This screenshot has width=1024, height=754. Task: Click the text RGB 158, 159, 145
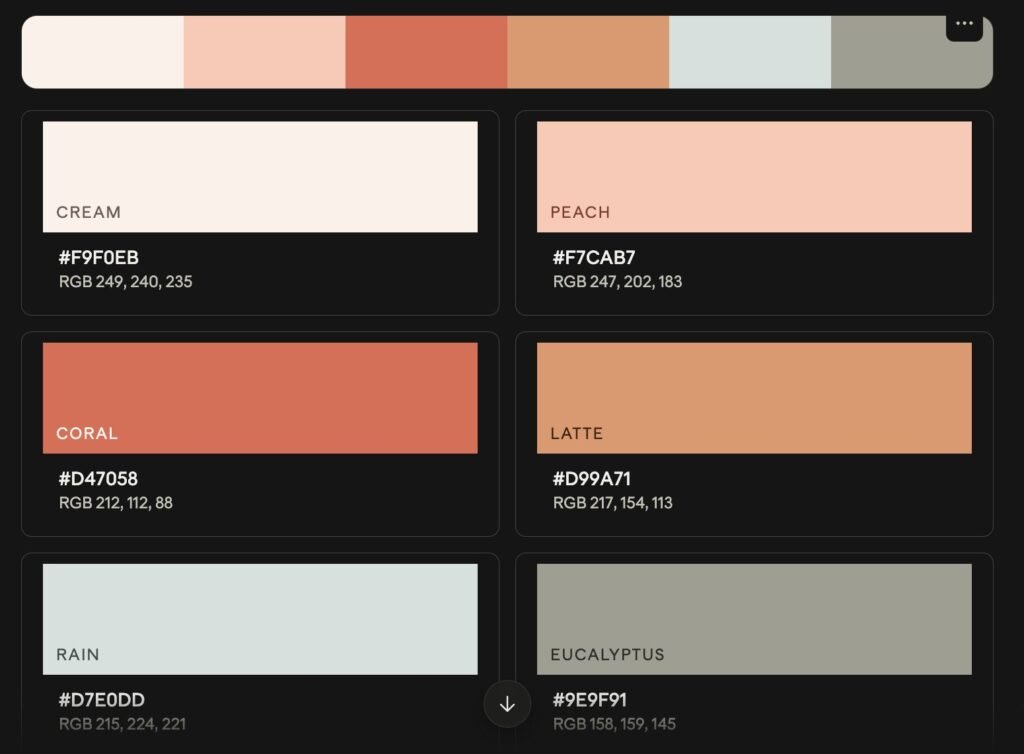pyautogui.click(x=614, y=725)
